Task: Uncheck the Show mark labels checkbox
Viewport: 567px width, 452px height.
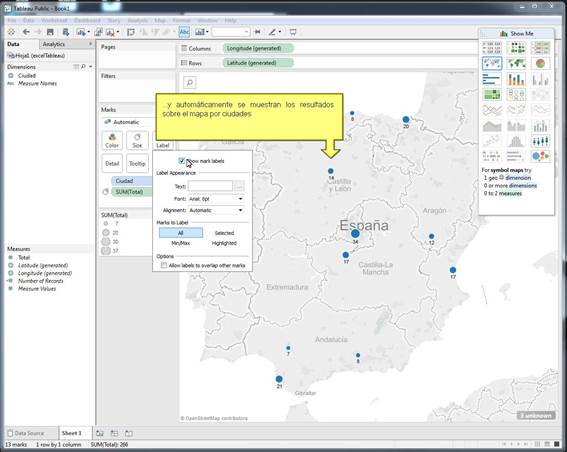Action: [x=182, y=161]
